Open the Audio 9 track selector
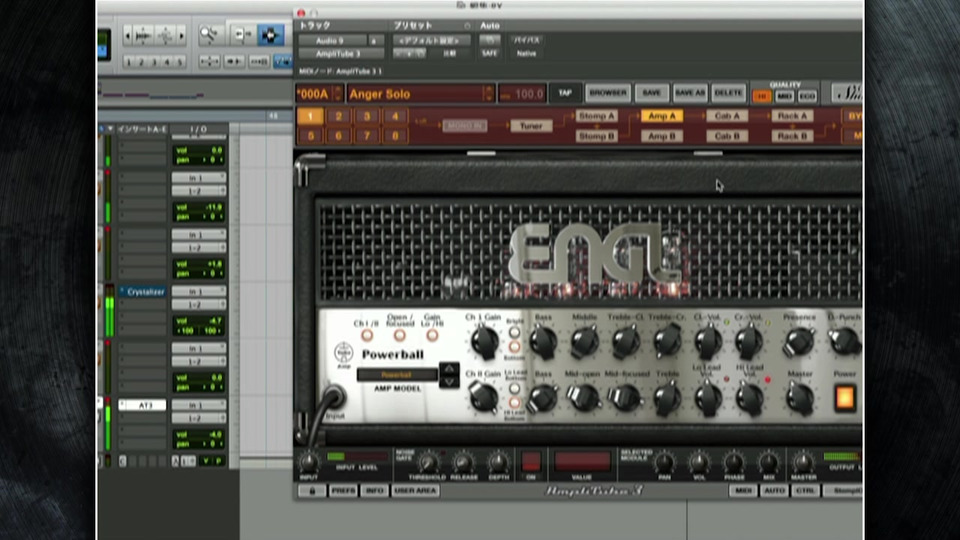960x540 pixels. click(x=332, y=40)
